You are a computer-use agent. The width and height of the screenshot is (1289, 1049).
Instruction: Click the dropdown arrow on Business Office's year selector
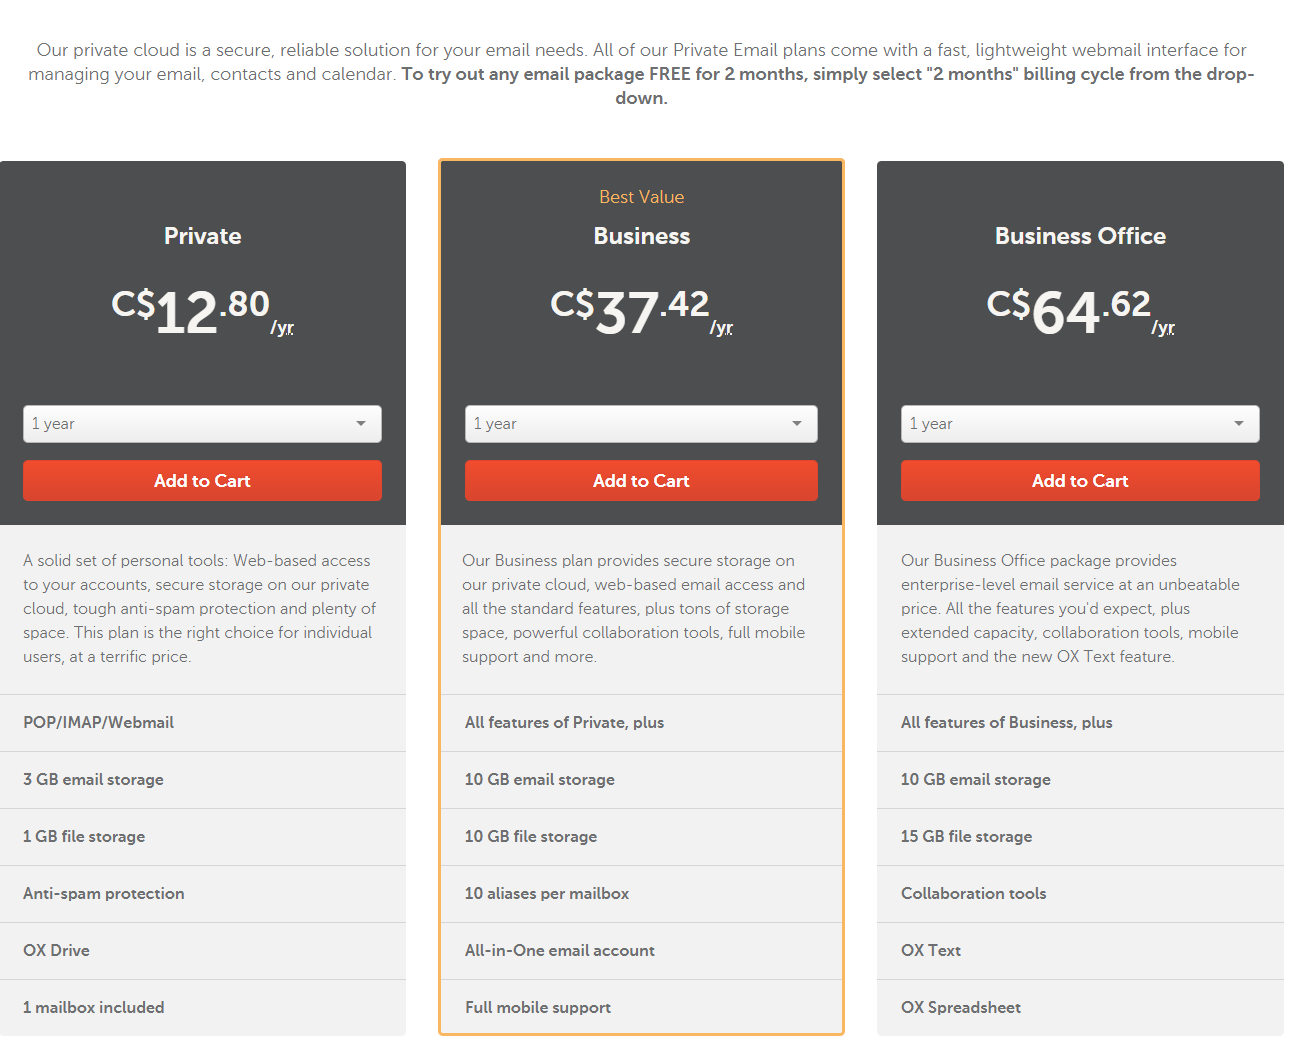pos(1239,423)
